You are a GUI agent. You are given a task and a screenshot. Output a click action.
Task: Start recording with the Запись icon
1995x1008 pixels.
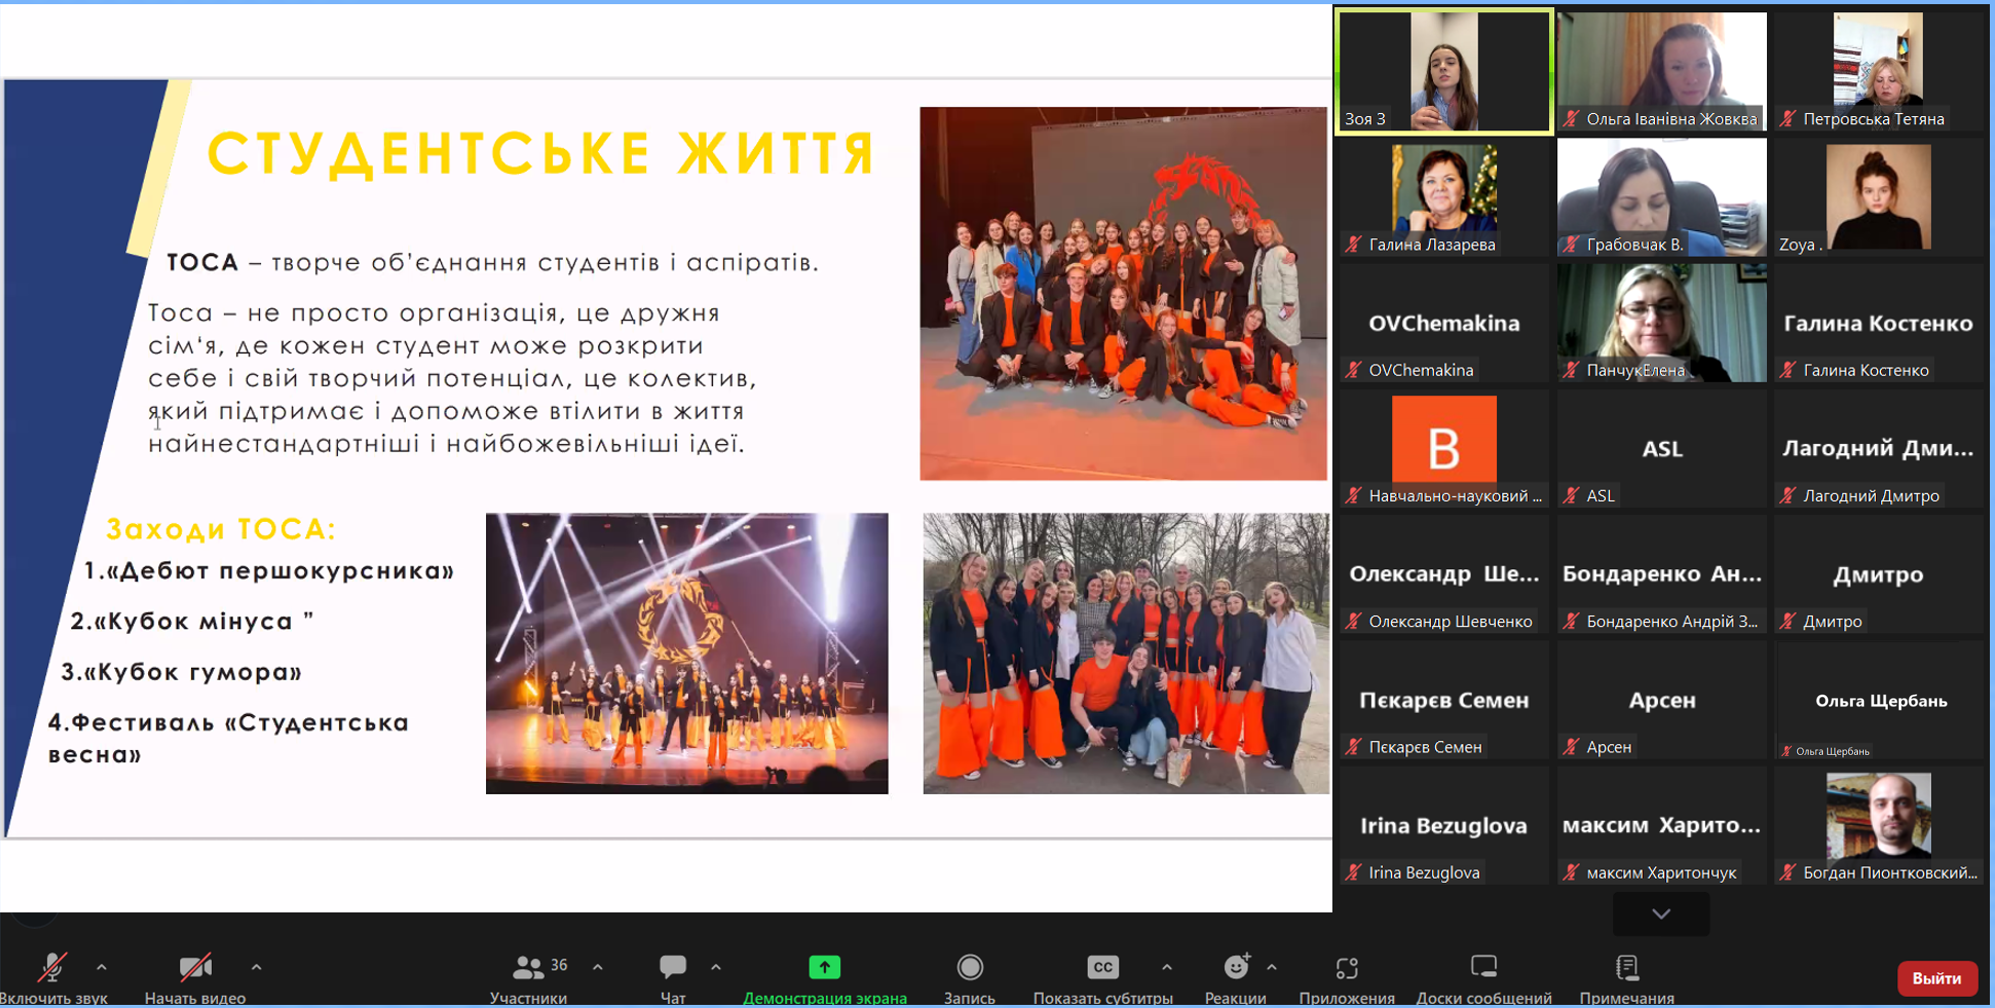click(x=969, y=968)
